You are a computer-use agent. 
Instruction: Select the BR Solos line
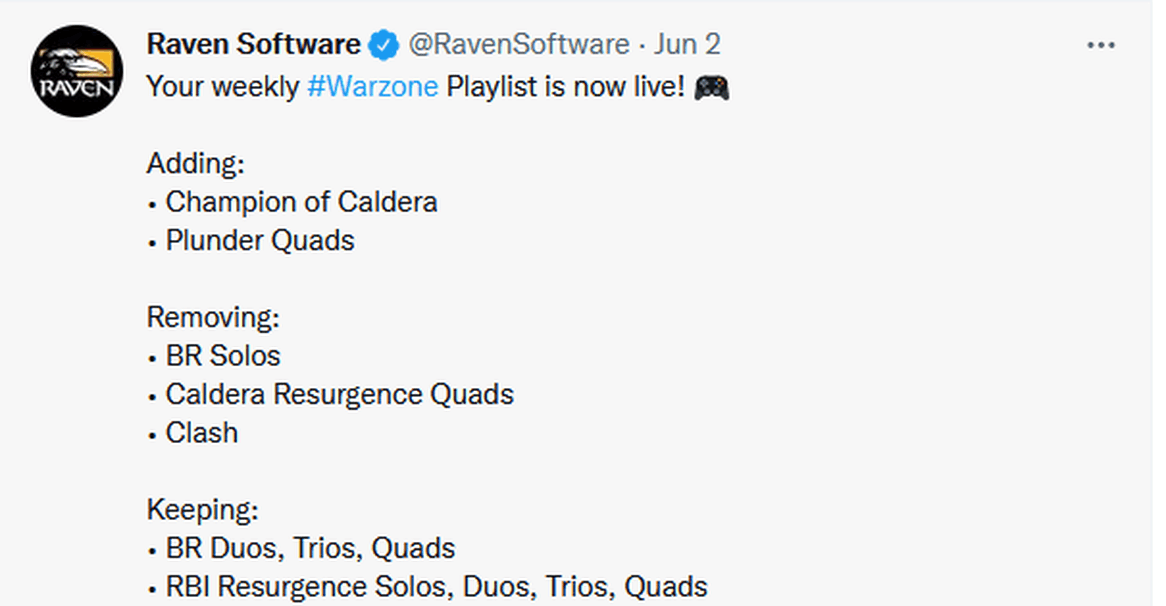(214, 356)
